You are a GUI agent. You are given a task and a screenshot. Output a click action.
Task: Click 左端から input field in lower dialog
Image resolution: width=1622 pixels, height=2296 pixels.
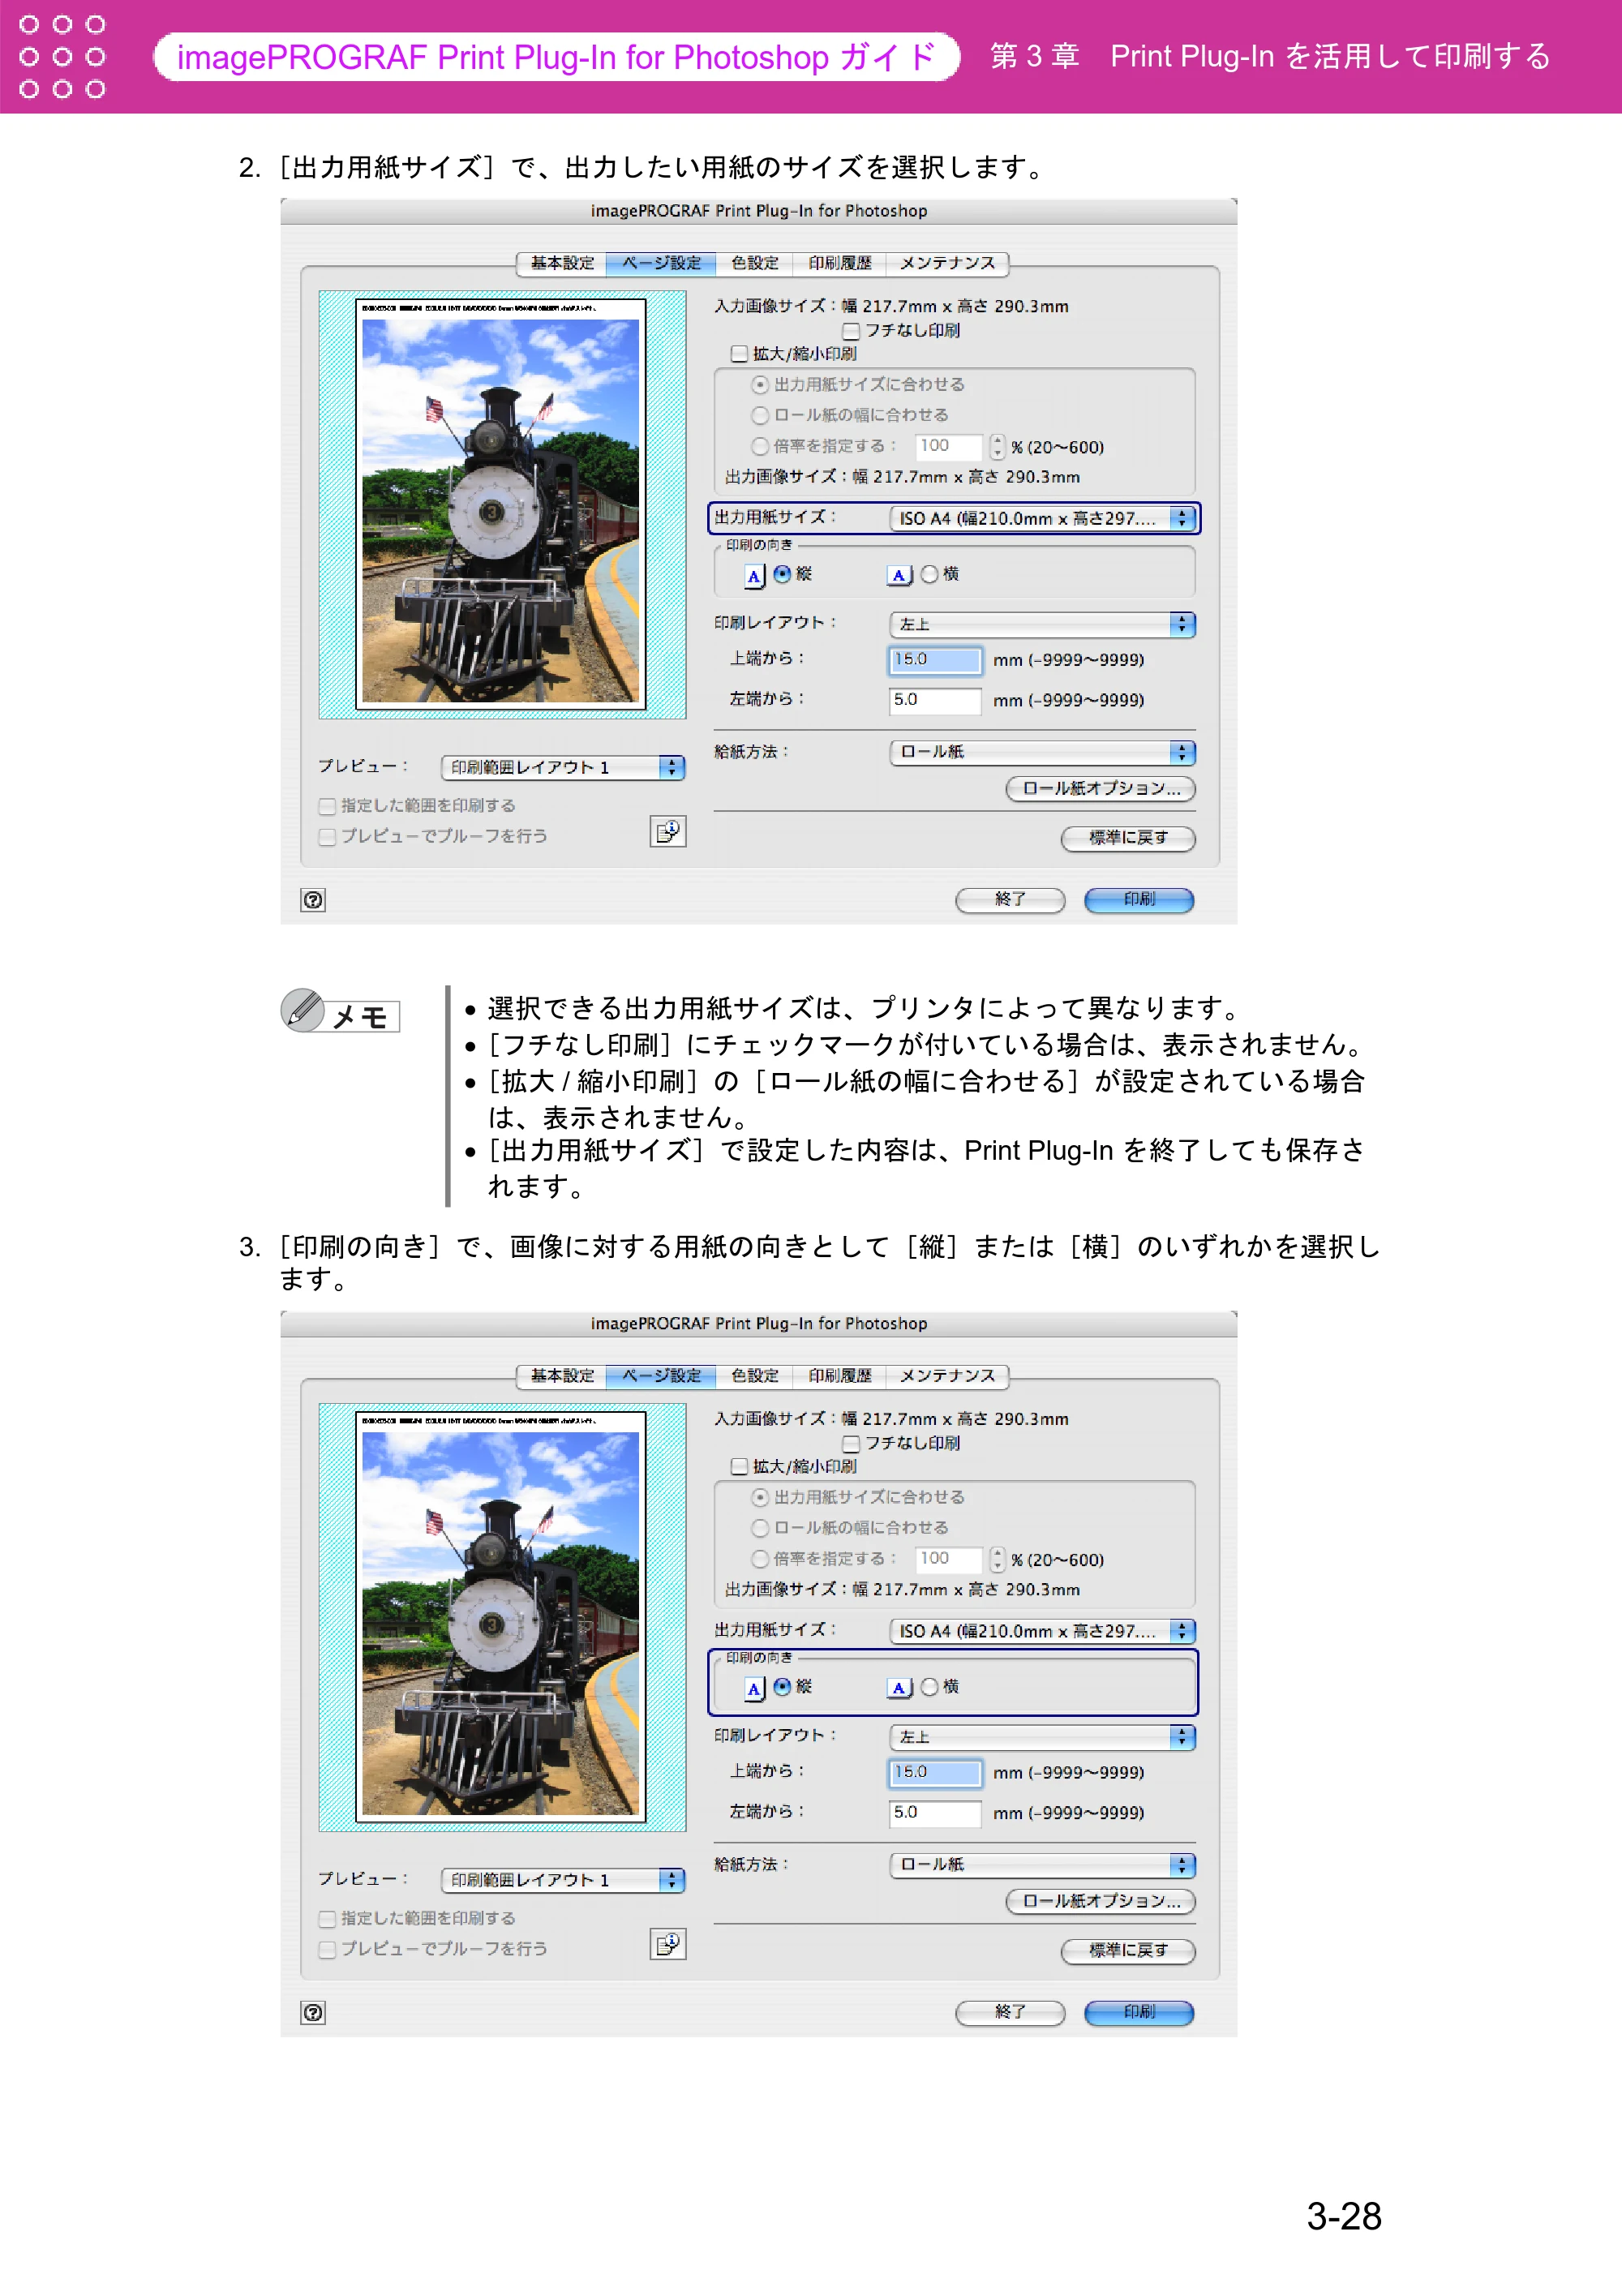[935, 1813]
